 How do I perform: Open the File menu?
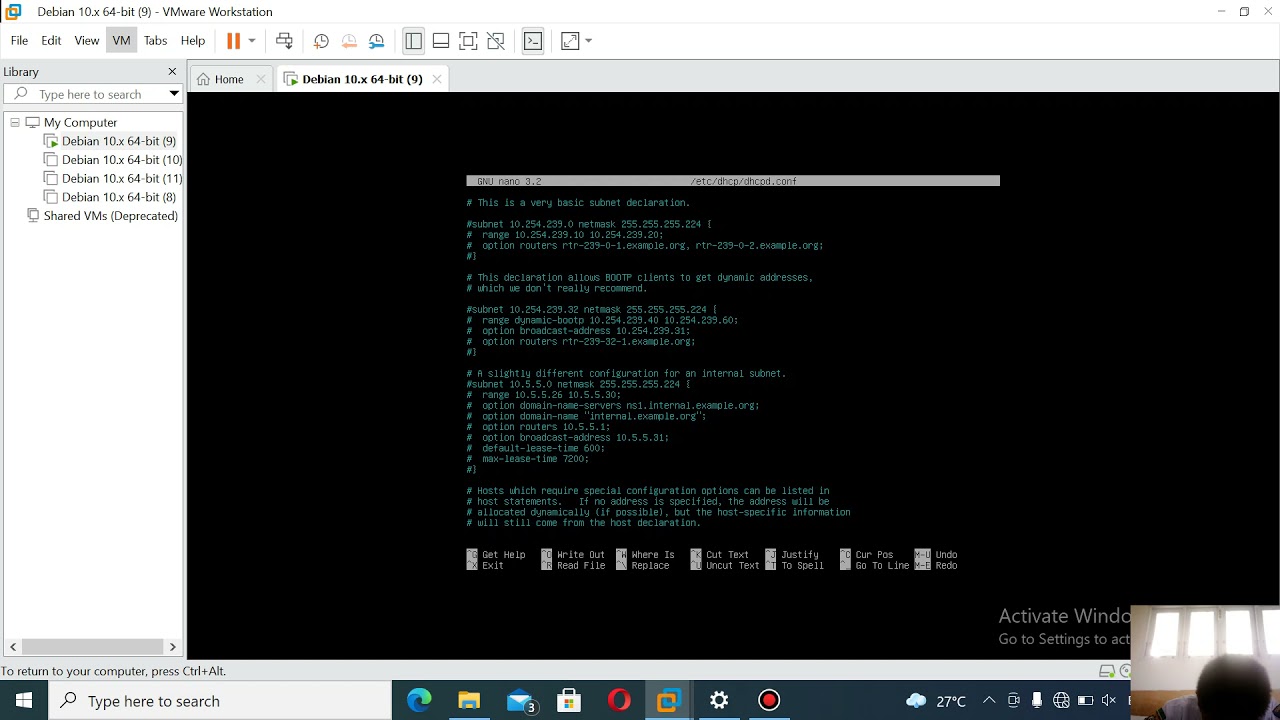[x=19, y=41]
